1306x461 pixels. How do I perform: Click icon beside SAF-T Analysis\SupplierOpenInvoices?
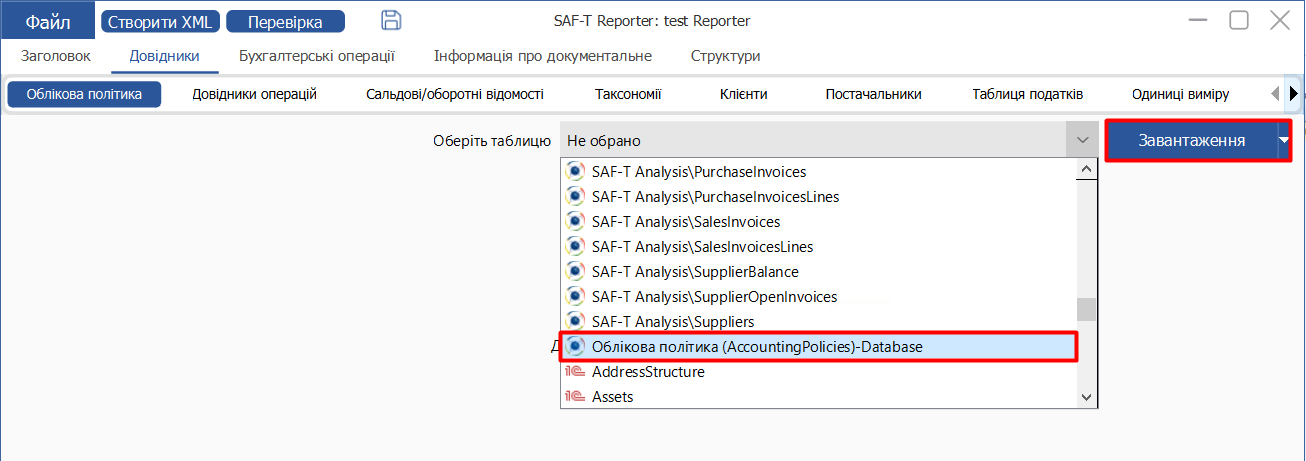coord(575,296)
